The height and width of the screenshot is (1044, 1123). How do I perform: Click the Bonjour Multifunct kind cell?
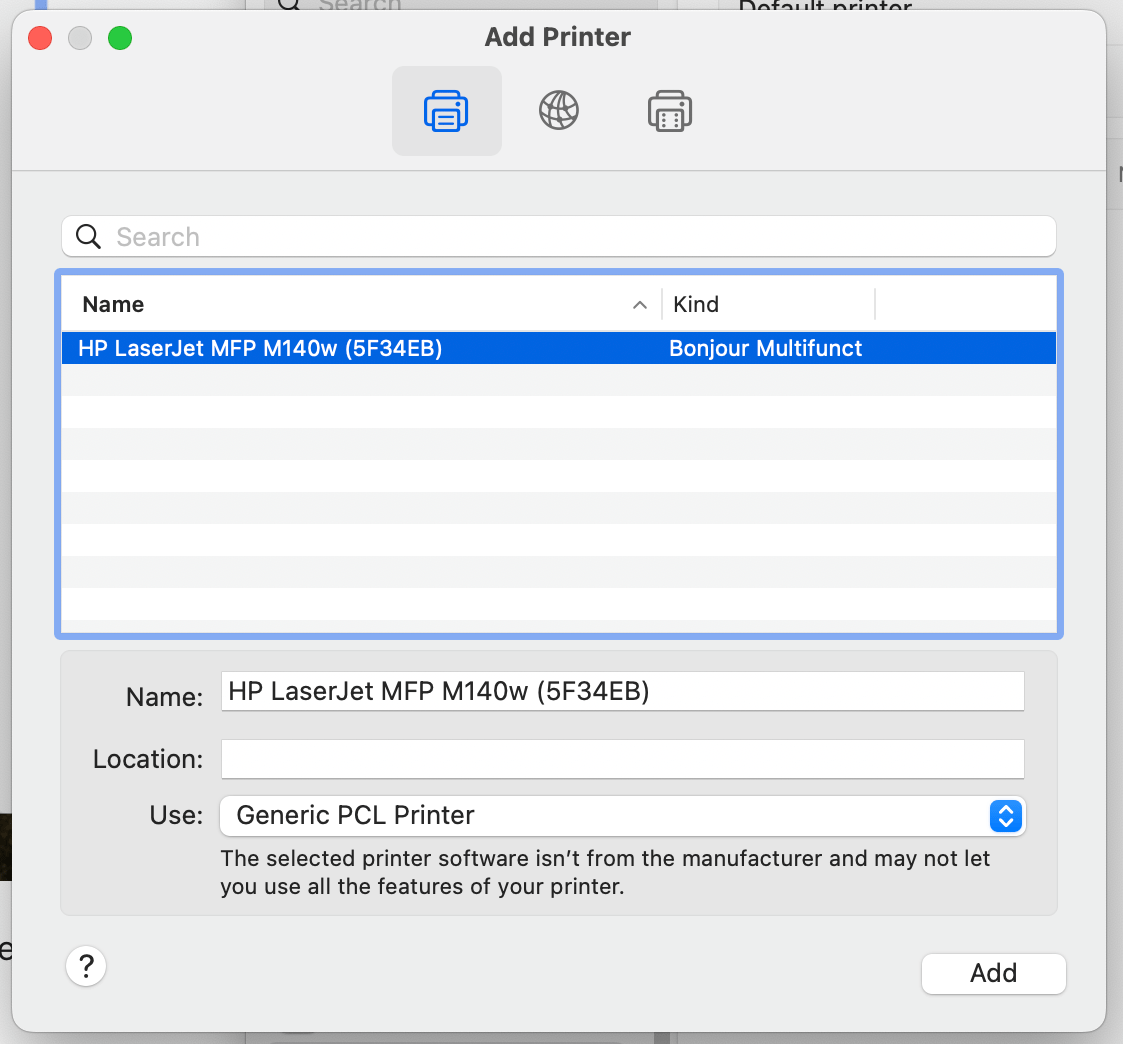(765, 348)
